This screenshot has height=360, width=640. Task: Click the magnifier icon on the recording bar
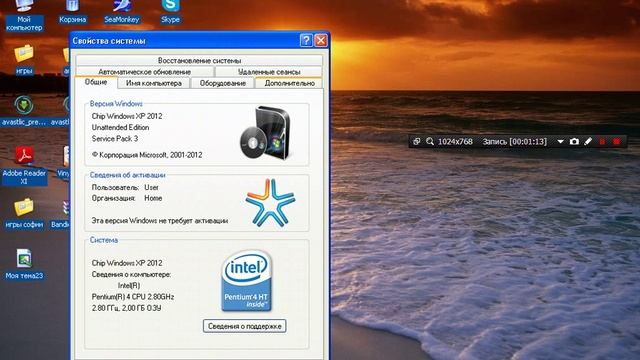pos(430,141)
